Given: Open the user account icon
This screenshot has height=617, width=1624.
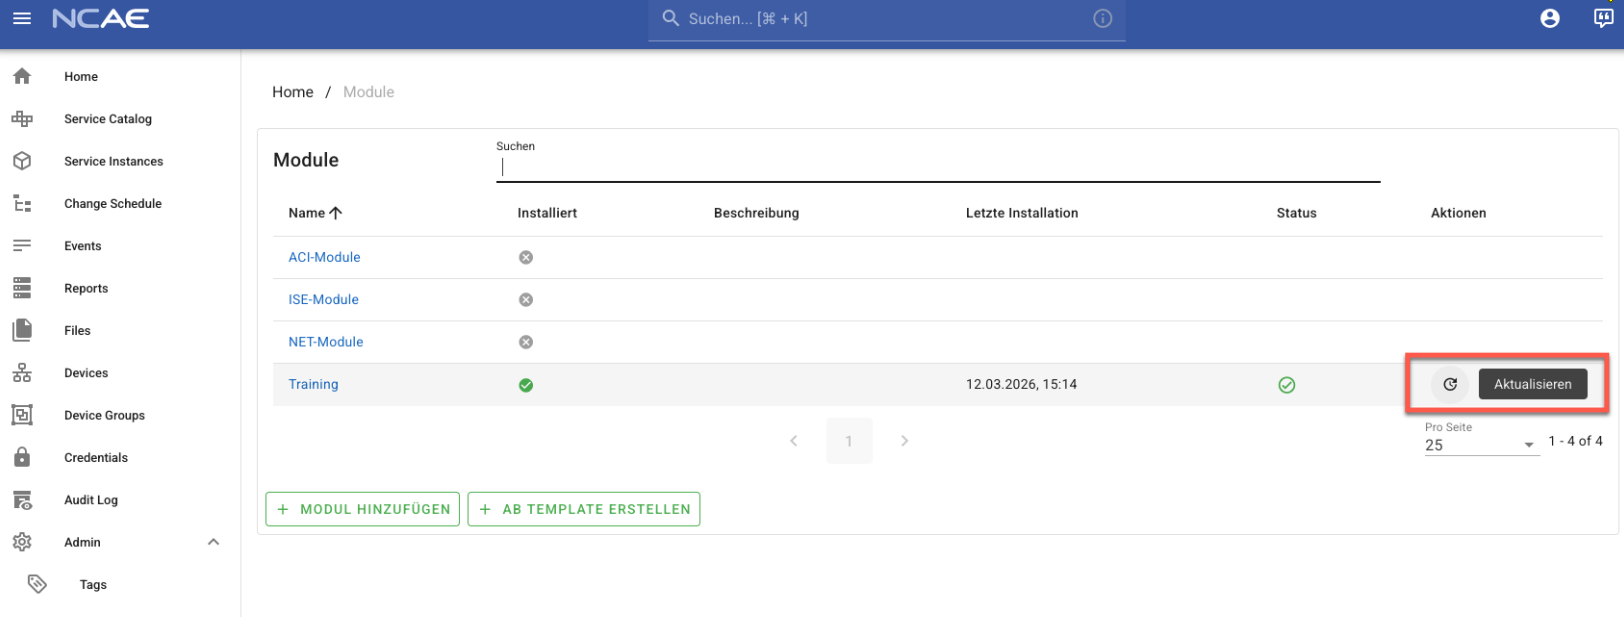Looking at the screenshot, I should [1550, 18].
